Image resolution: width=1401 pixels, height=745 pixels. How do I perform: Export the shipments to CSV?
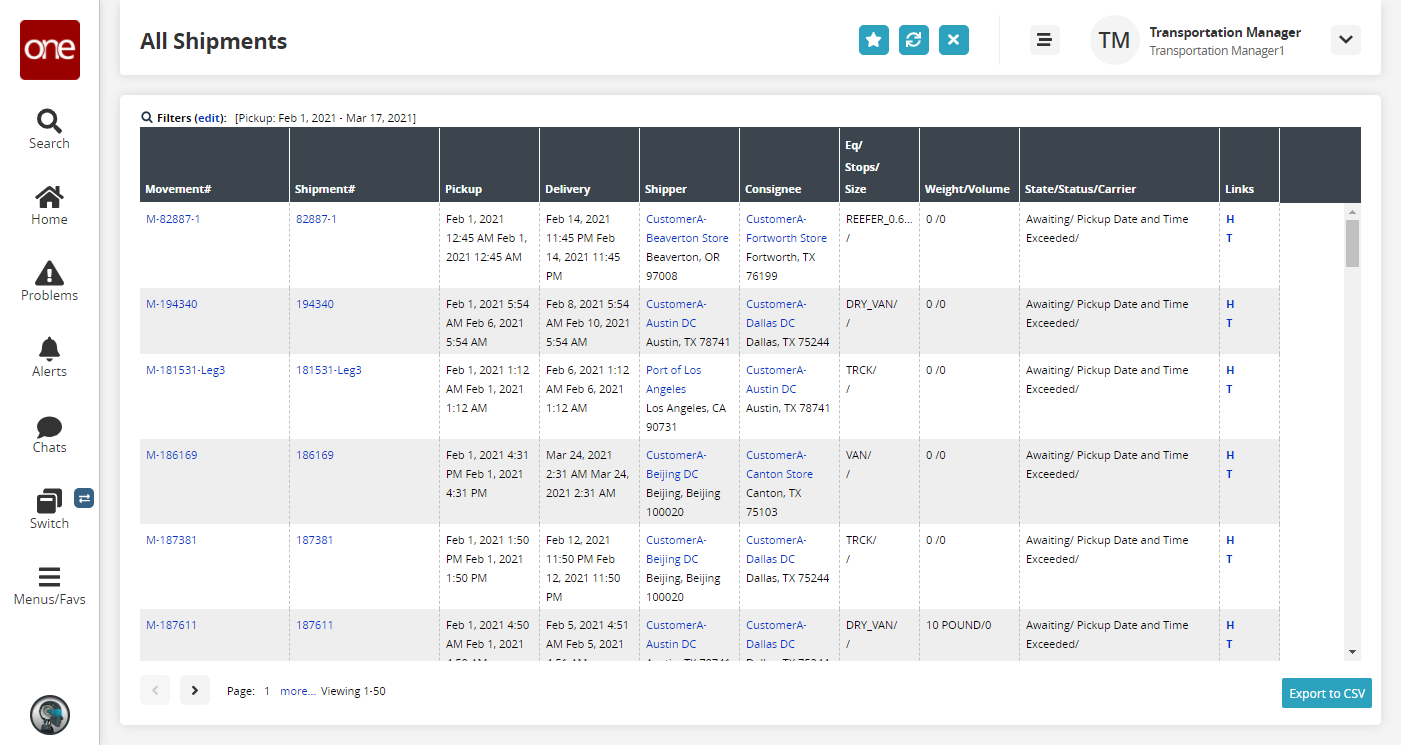(x=1326, y=693)
